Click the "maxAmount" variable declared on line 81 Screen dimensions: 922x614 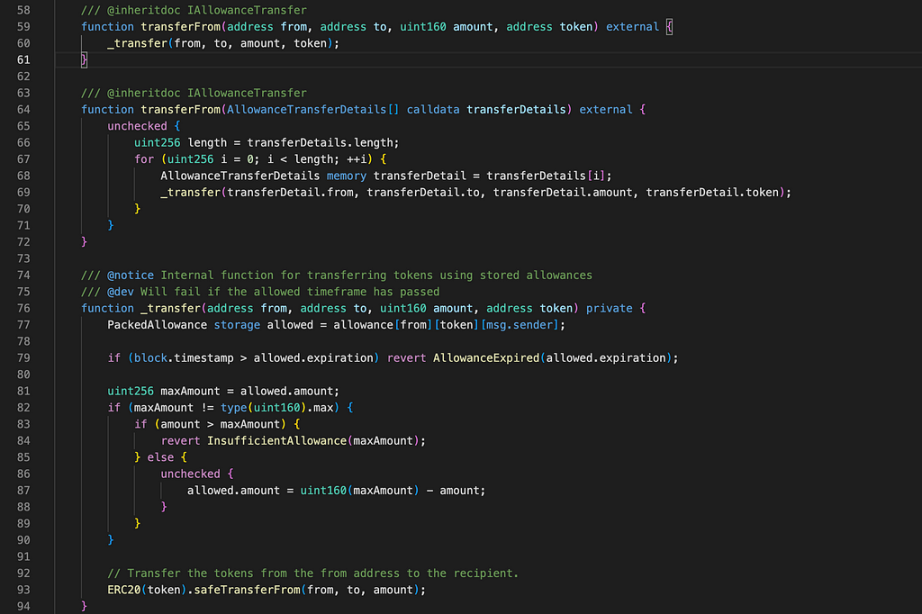coord(190,391)
